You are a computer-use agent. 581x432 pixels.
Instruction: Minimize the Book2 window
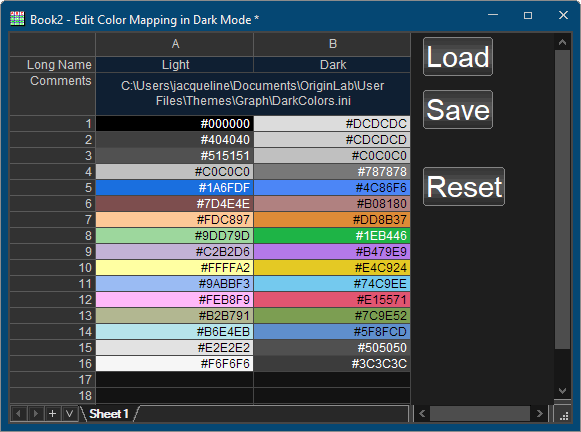493,15
